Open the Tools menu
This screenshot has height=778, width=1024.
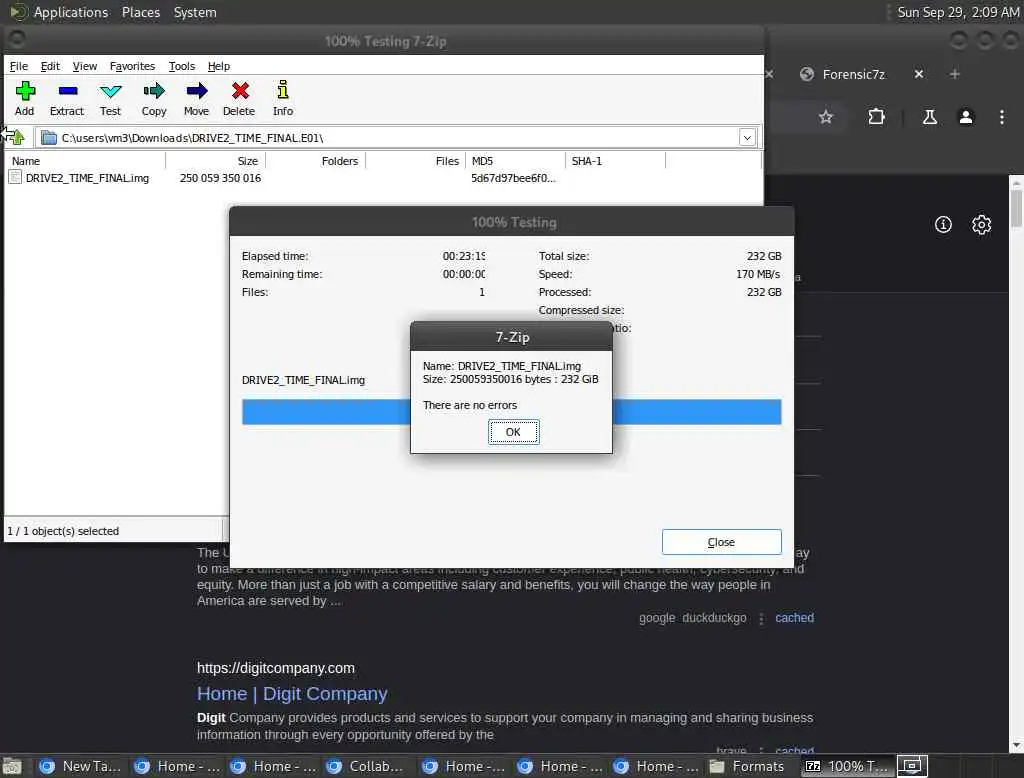tap(182, 66)
